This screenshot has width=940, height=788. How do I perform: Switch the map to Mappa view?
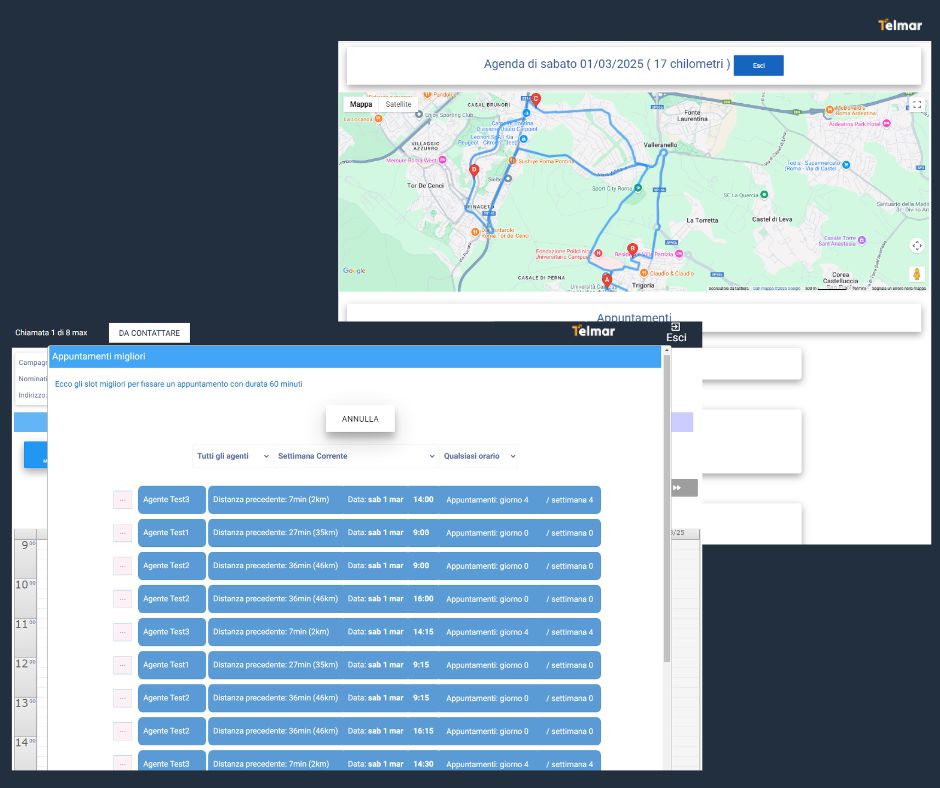pos(361,104)
